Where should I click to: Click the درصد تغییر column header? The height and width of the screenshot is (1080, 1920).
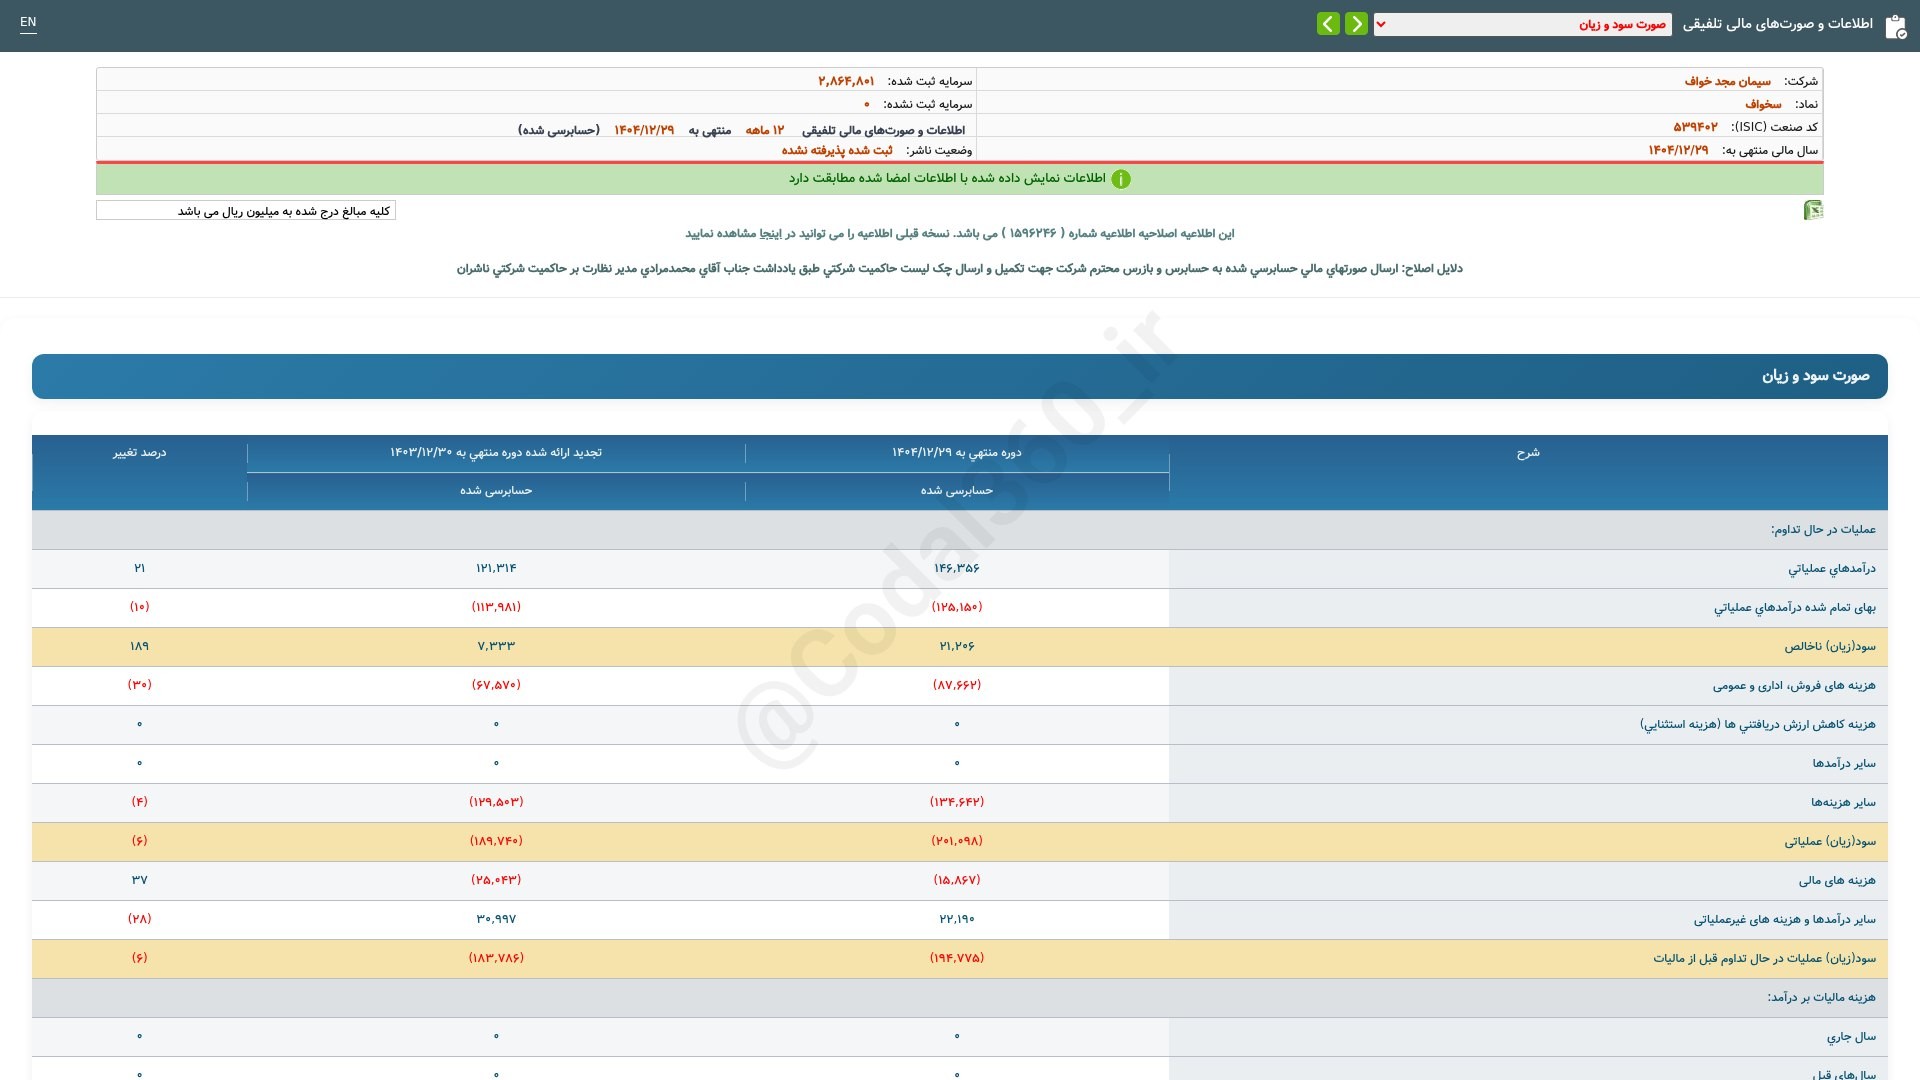click(139, 453)
